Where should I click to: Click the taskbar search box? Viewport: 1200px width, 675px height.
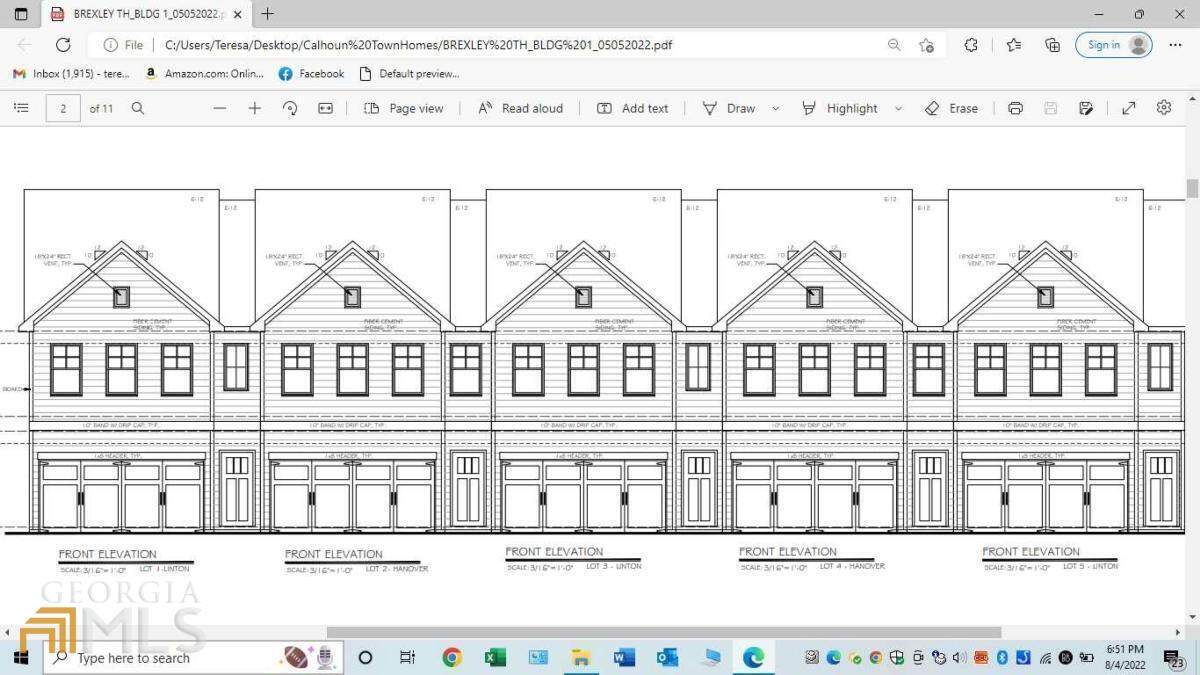[x=193, y=657]
